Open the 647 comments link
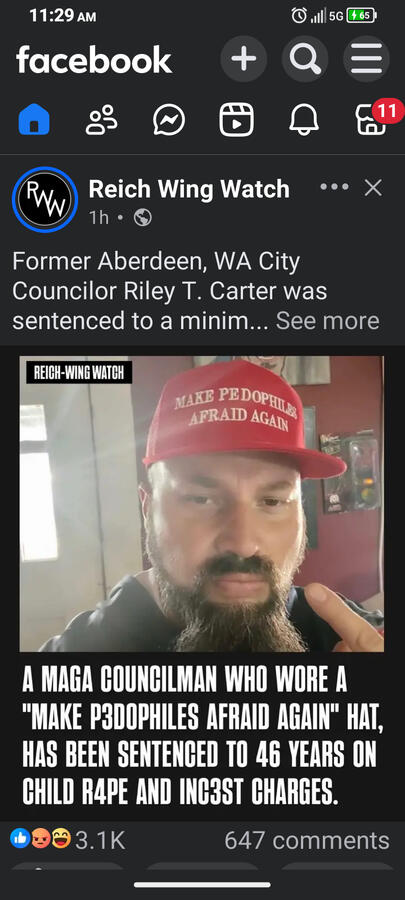The height and width of the screenshot is (900, 405). pyautogui.click(x=307, y=841)
